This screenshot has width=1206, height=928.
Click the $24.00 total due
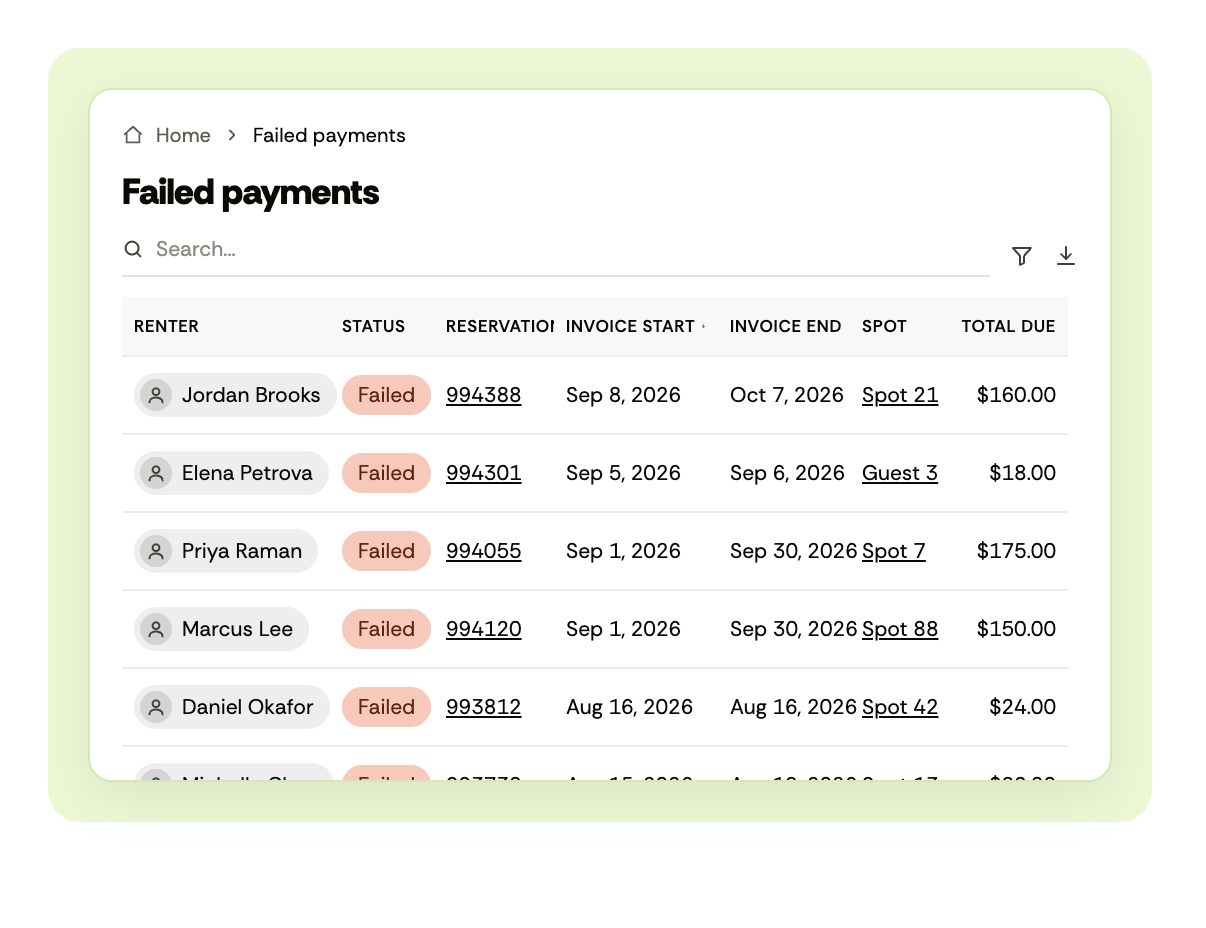click(x=1022, y=707)
